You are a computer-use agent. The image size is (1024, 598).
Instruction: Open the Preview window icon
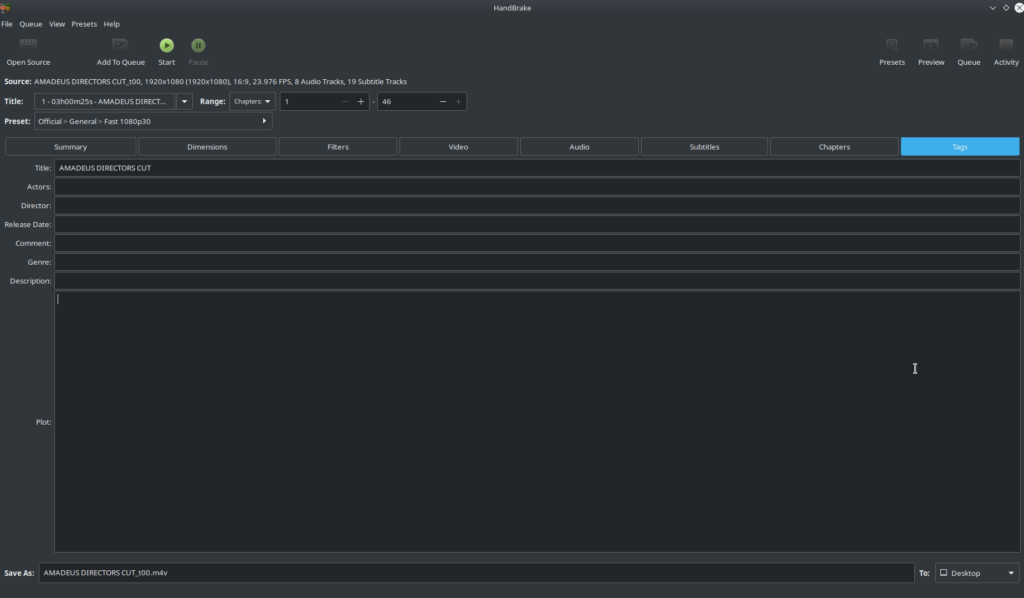[931, 44]
